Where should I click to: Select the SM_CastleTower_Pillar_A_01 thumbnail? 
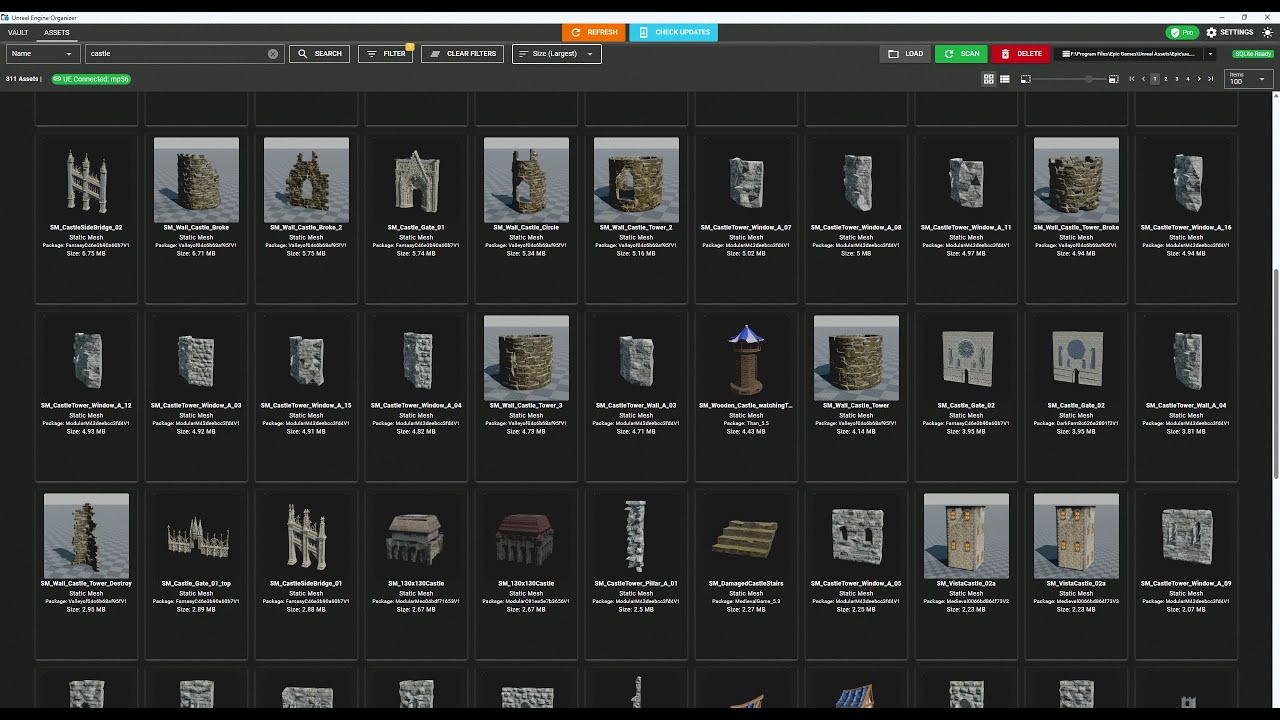tap(636, 536)
